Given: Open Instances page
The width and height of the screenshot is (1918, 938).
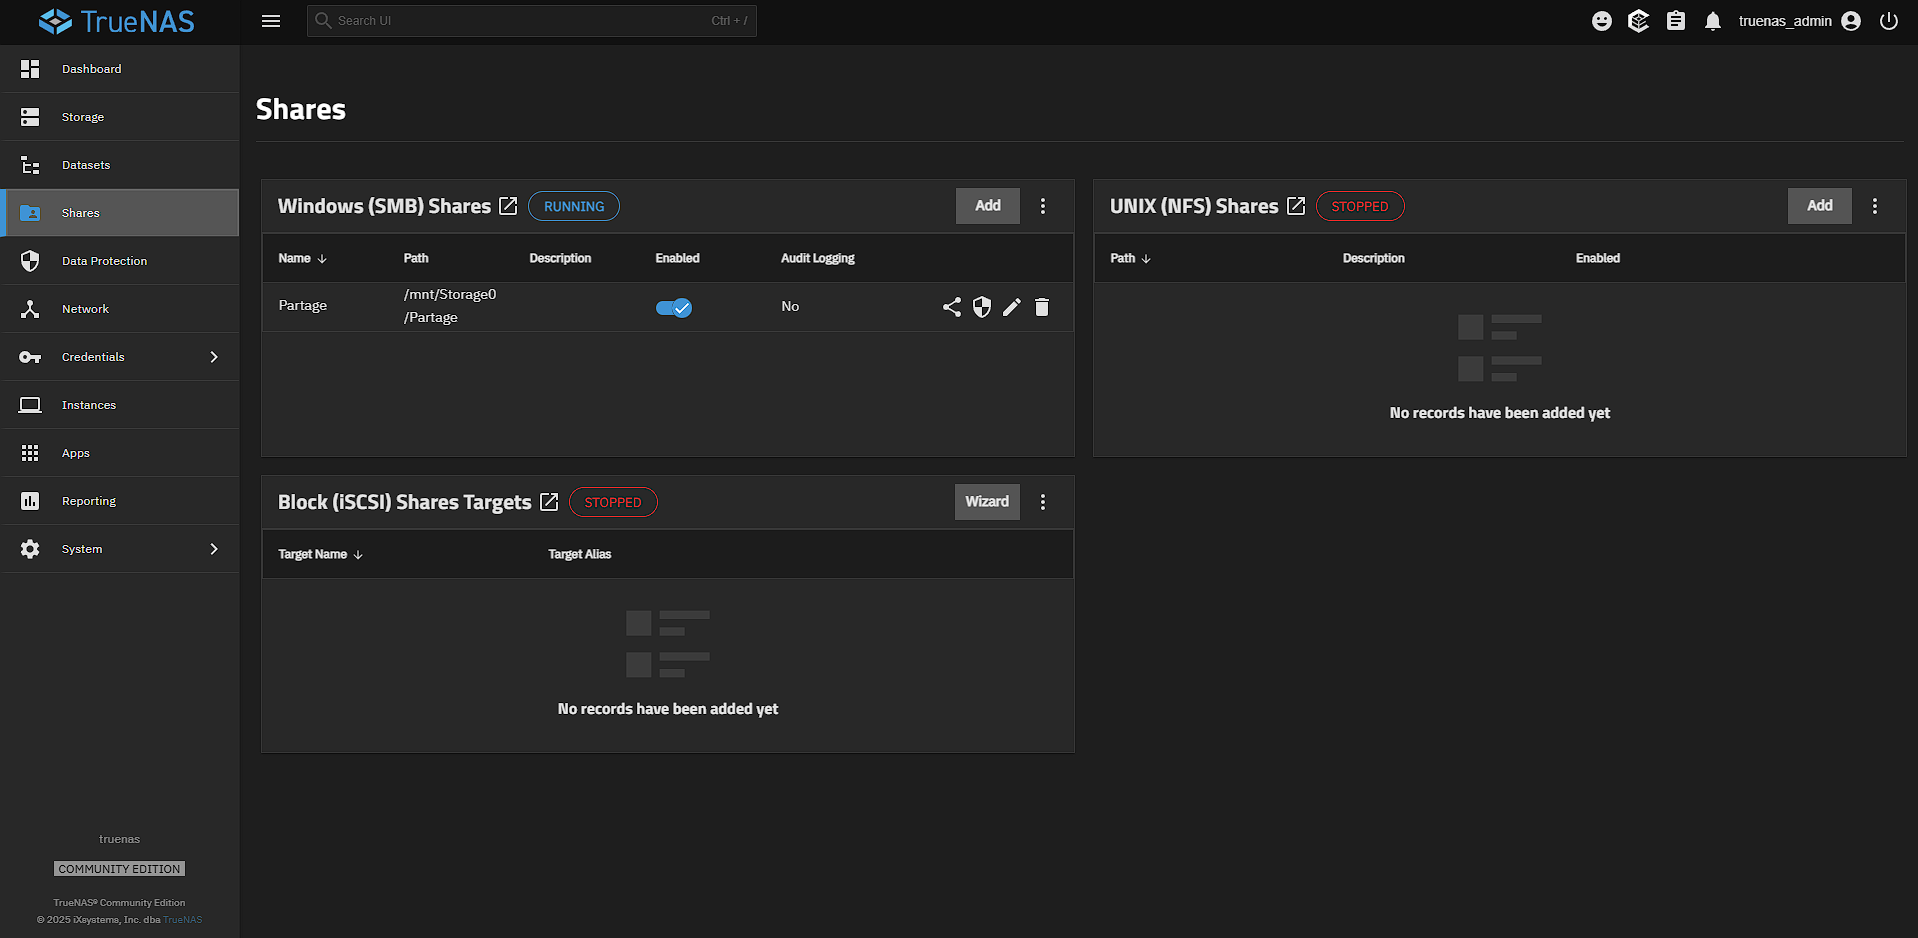Looking at the screenshot, I should click(120, 405).
